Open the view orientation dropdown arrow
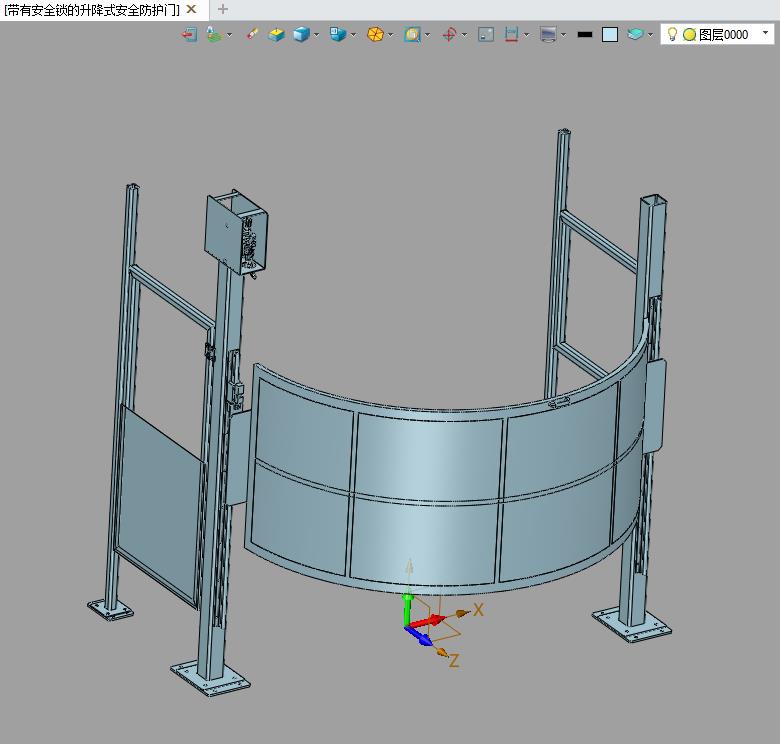780x744 pixels. click(x=353, y=35)
